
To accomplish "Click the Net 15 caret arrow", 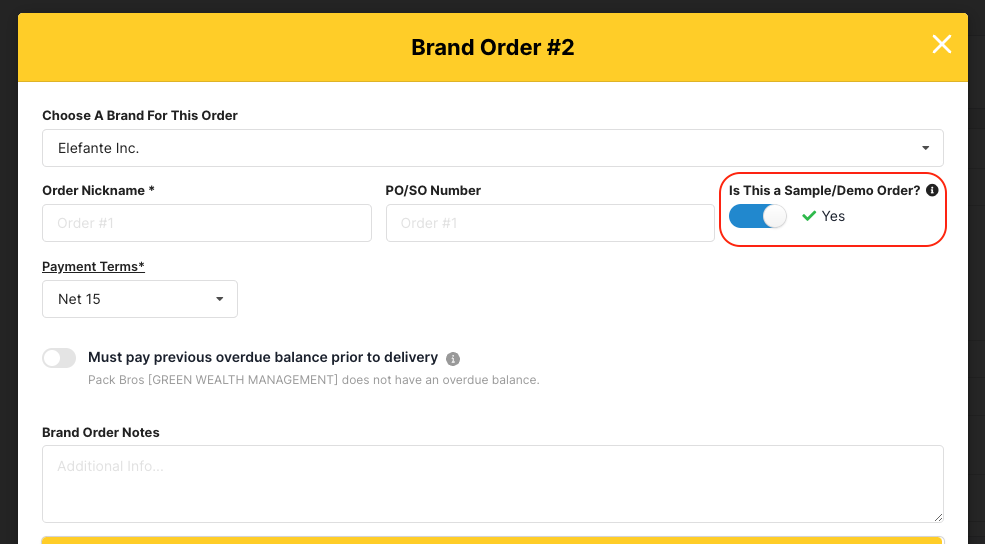I will (x=219, y=299).
